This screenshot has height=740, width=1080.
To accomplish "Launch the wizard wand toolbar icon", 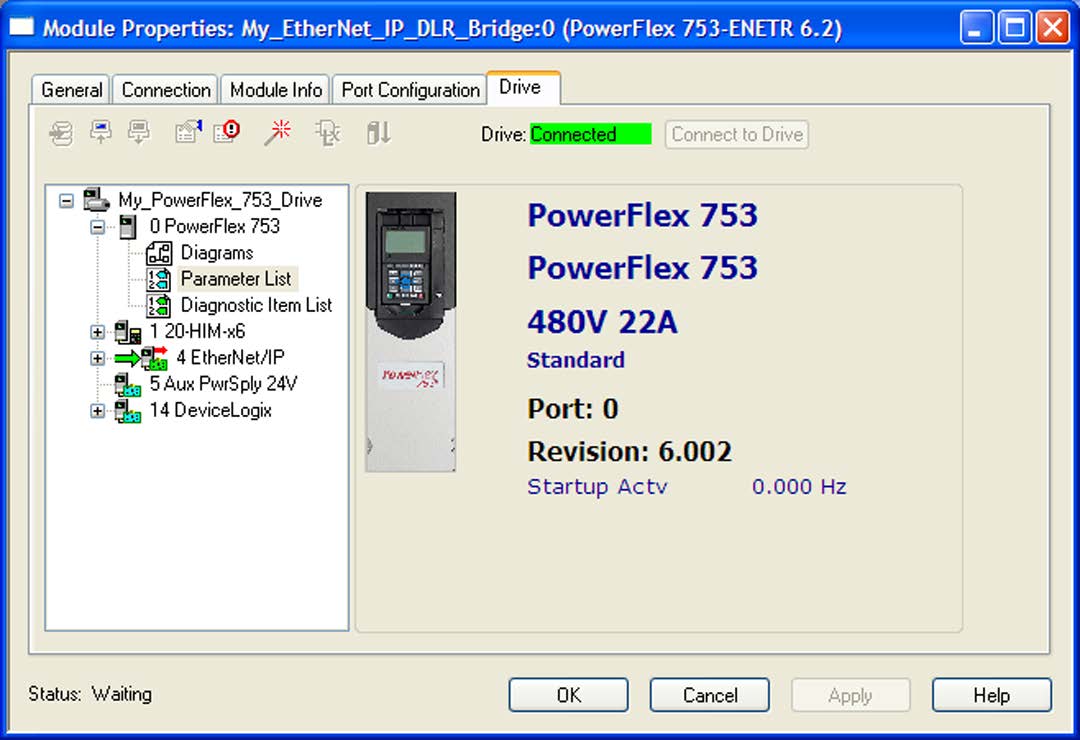I will (278, 132).
